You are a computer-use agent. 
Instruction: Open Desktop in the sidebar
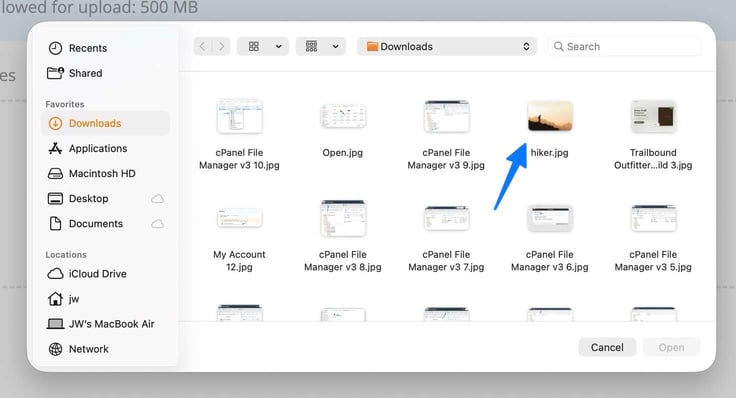[x=106, y=199]
